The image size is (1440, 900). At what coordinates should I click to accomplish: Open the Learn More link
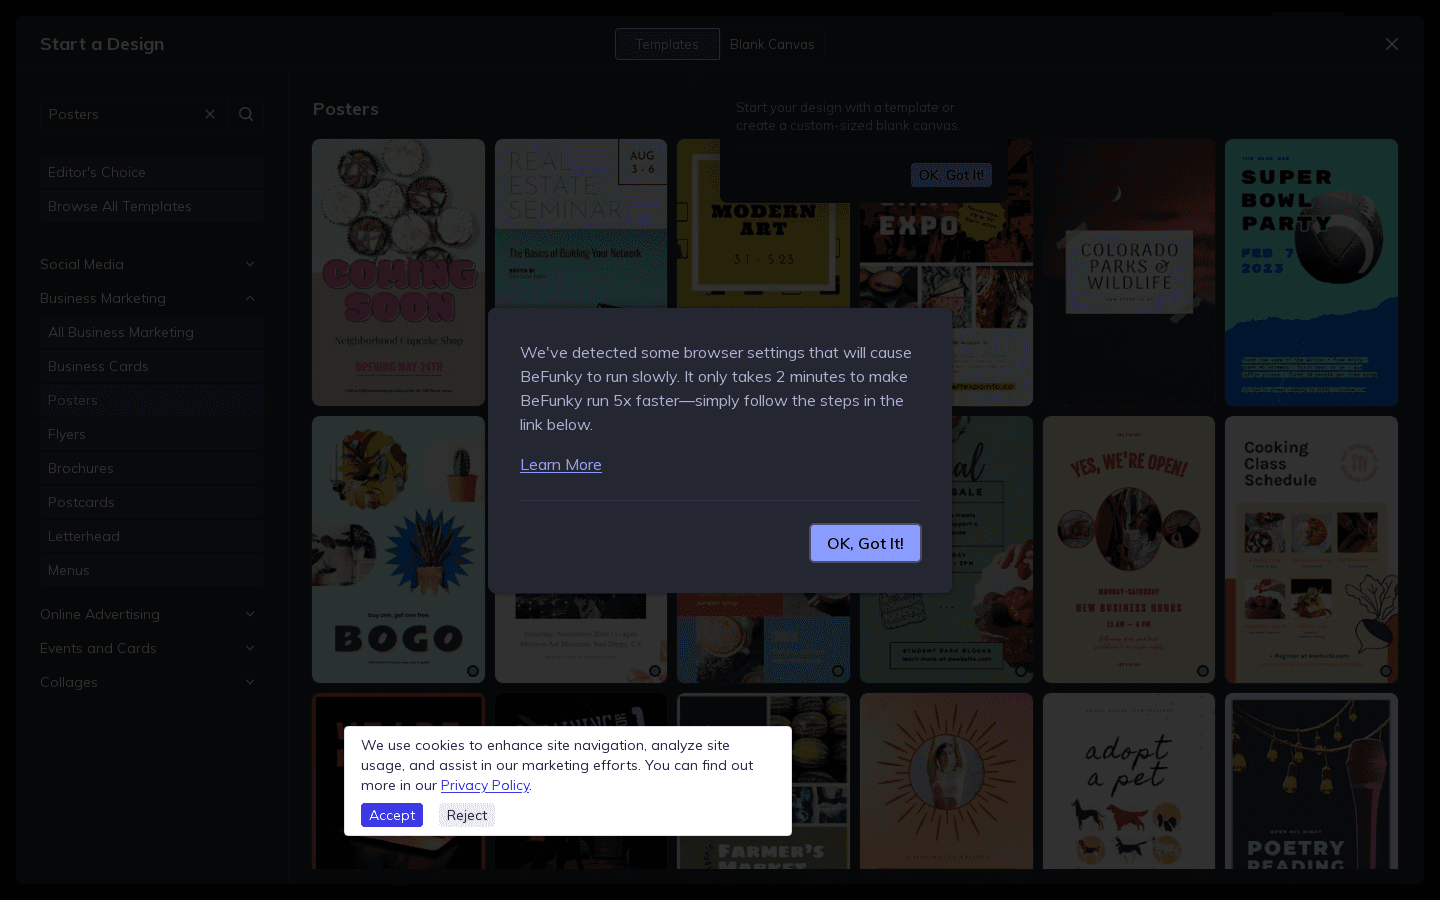coord(560,464)
